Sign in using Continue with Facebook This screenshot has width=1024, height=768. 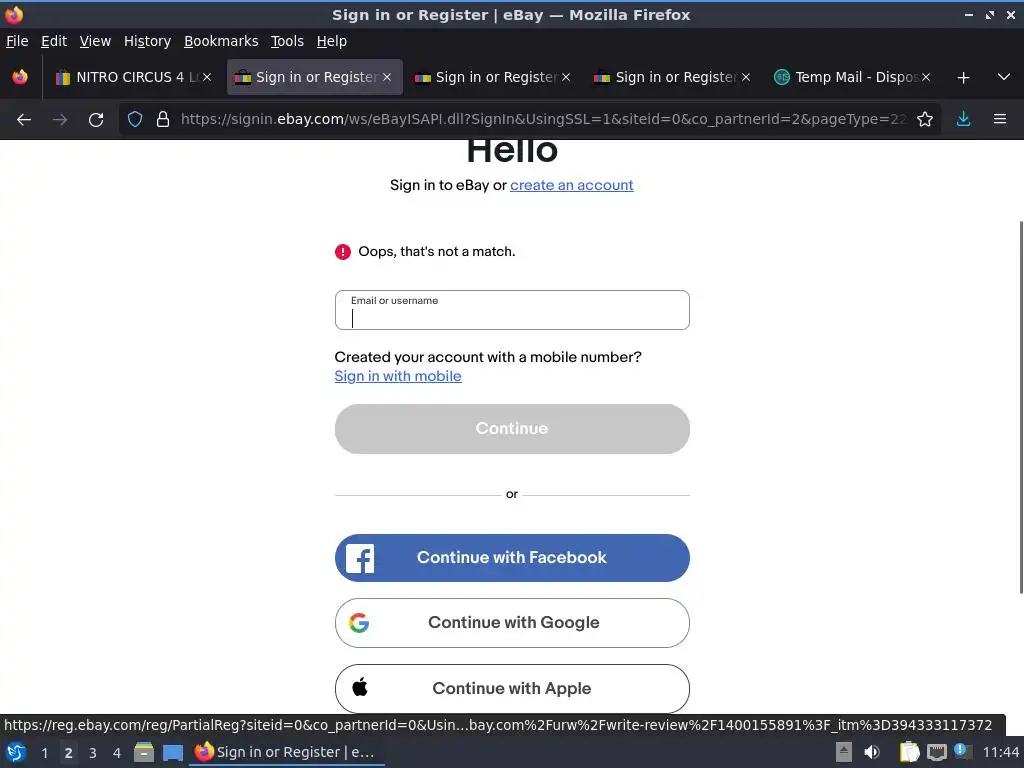pyautogui.click(x=512, y=558)
